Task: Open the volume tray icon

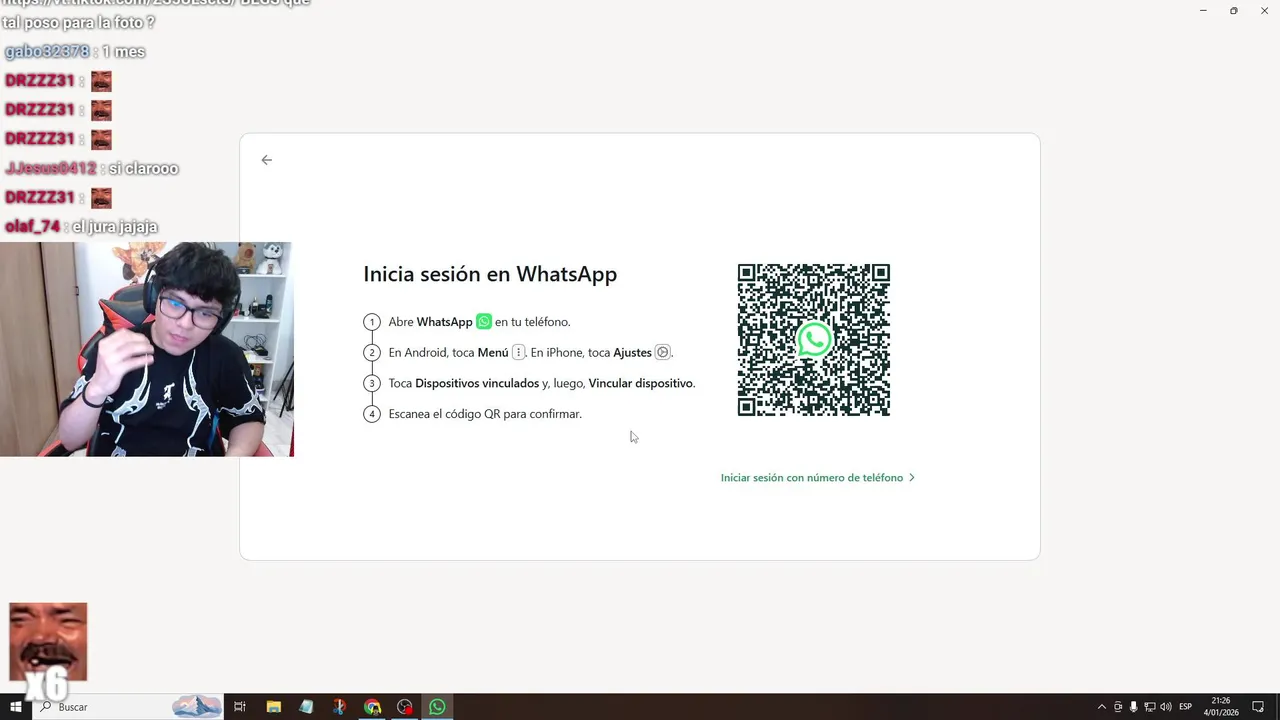Action: (x=1166, y=707)
